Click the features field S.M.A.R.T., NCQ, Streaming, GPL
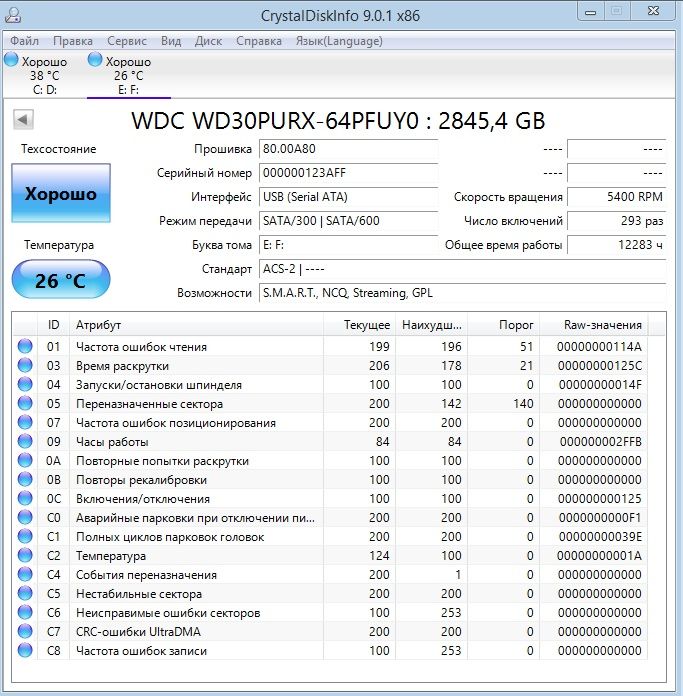683x696 pixels. pyautogui.click(x=462, y=293)
